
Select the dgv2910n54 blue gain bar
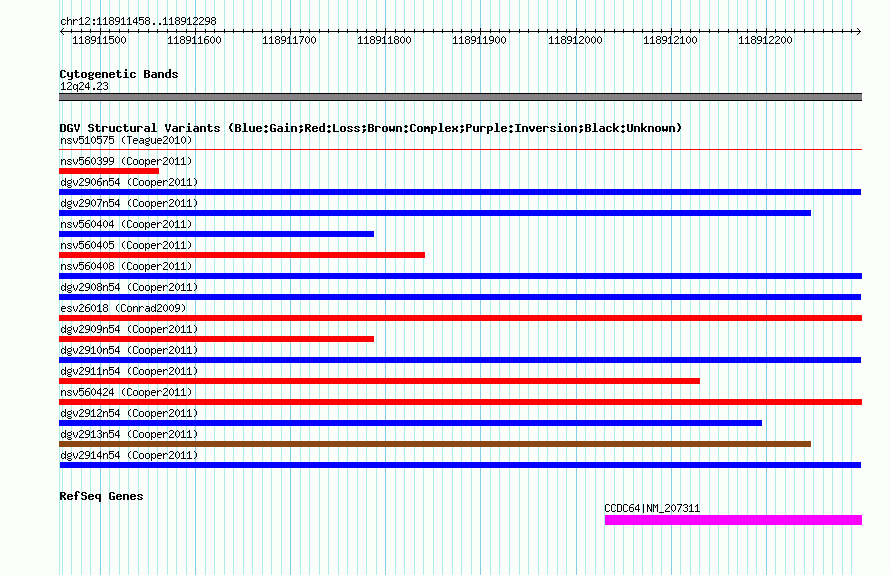tap(460, 360)
